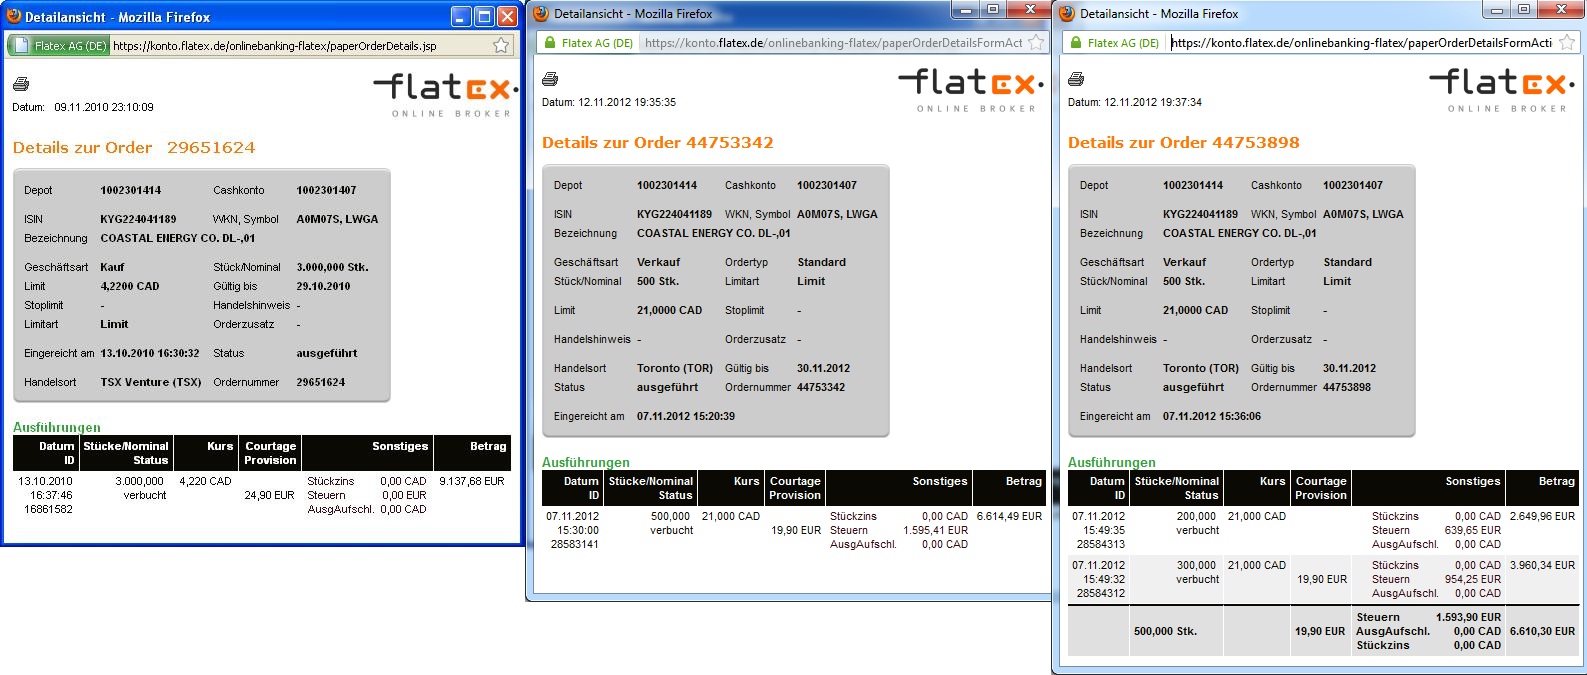This screenshot has height=675, width=1587.
Task: Click the address bar of the order 44753342 window
Action: [830, 43]
